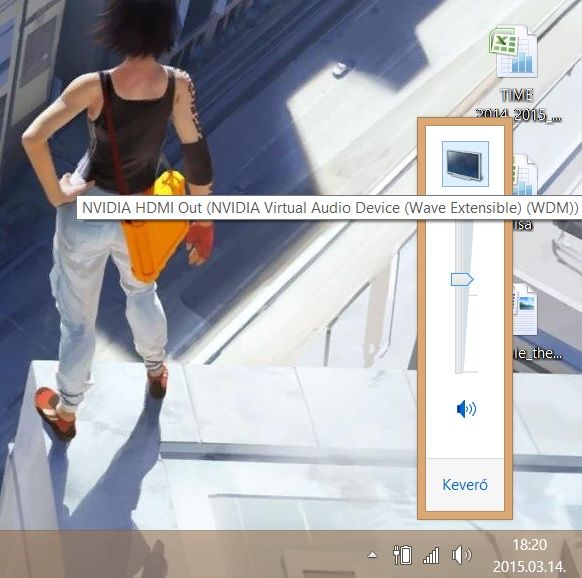This screenshot has height=578, width=582.
Task: Click the volume slider thumb
Action: click(x=462, y=280)
